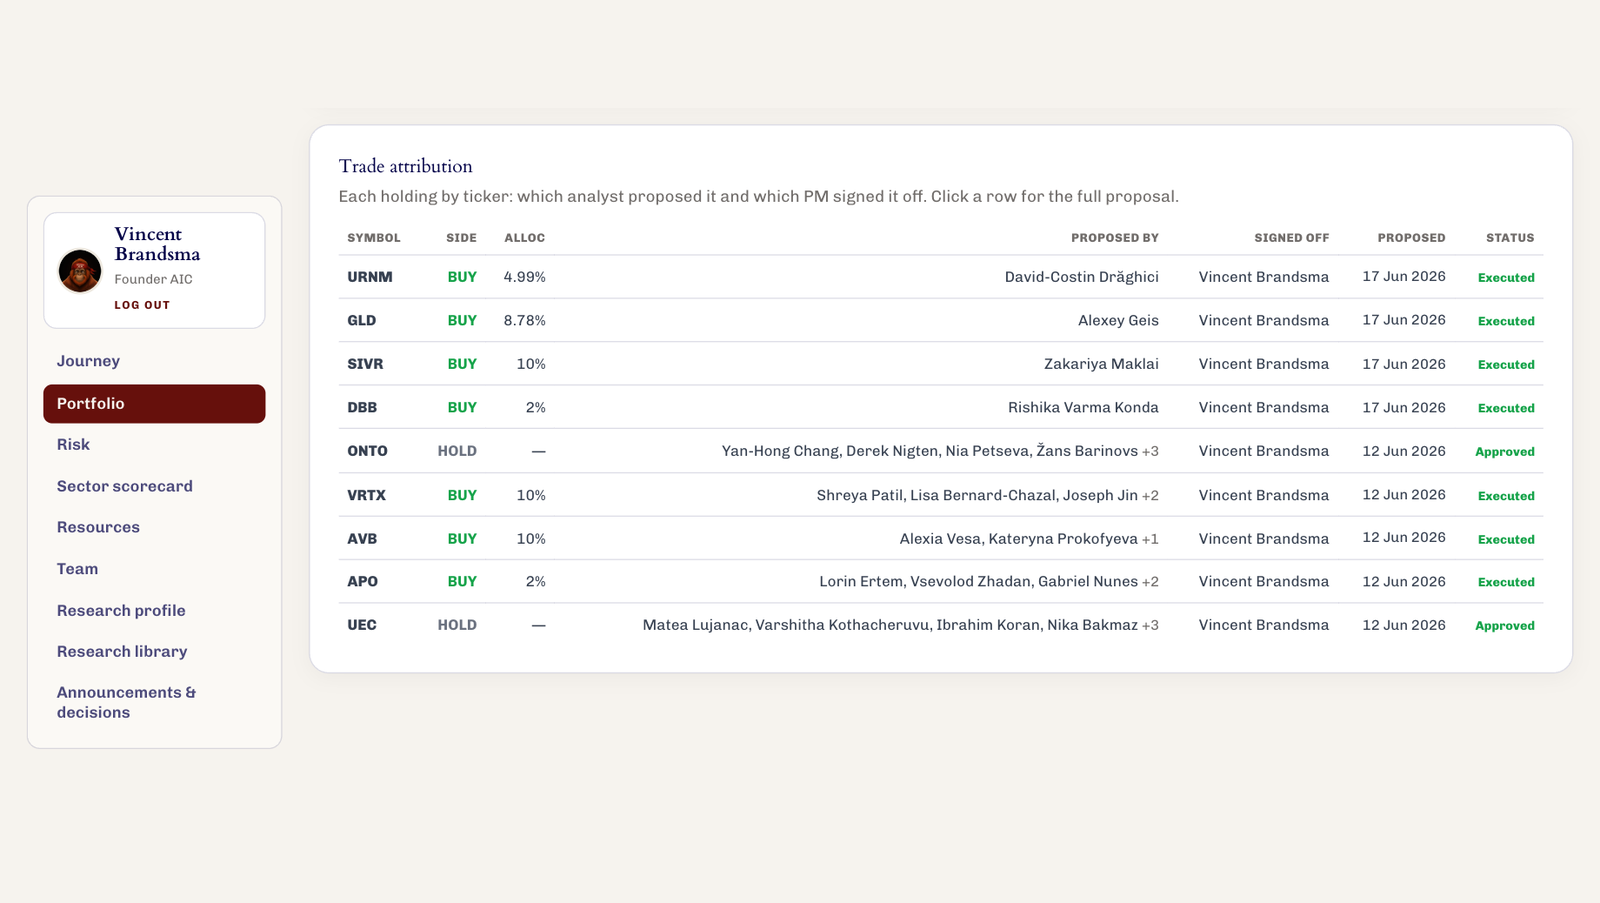Viewport: 1600px width, 903px height.
Task: Click the 17 Jun 2026 date for GLD
Action: [x=1404, y=320]
